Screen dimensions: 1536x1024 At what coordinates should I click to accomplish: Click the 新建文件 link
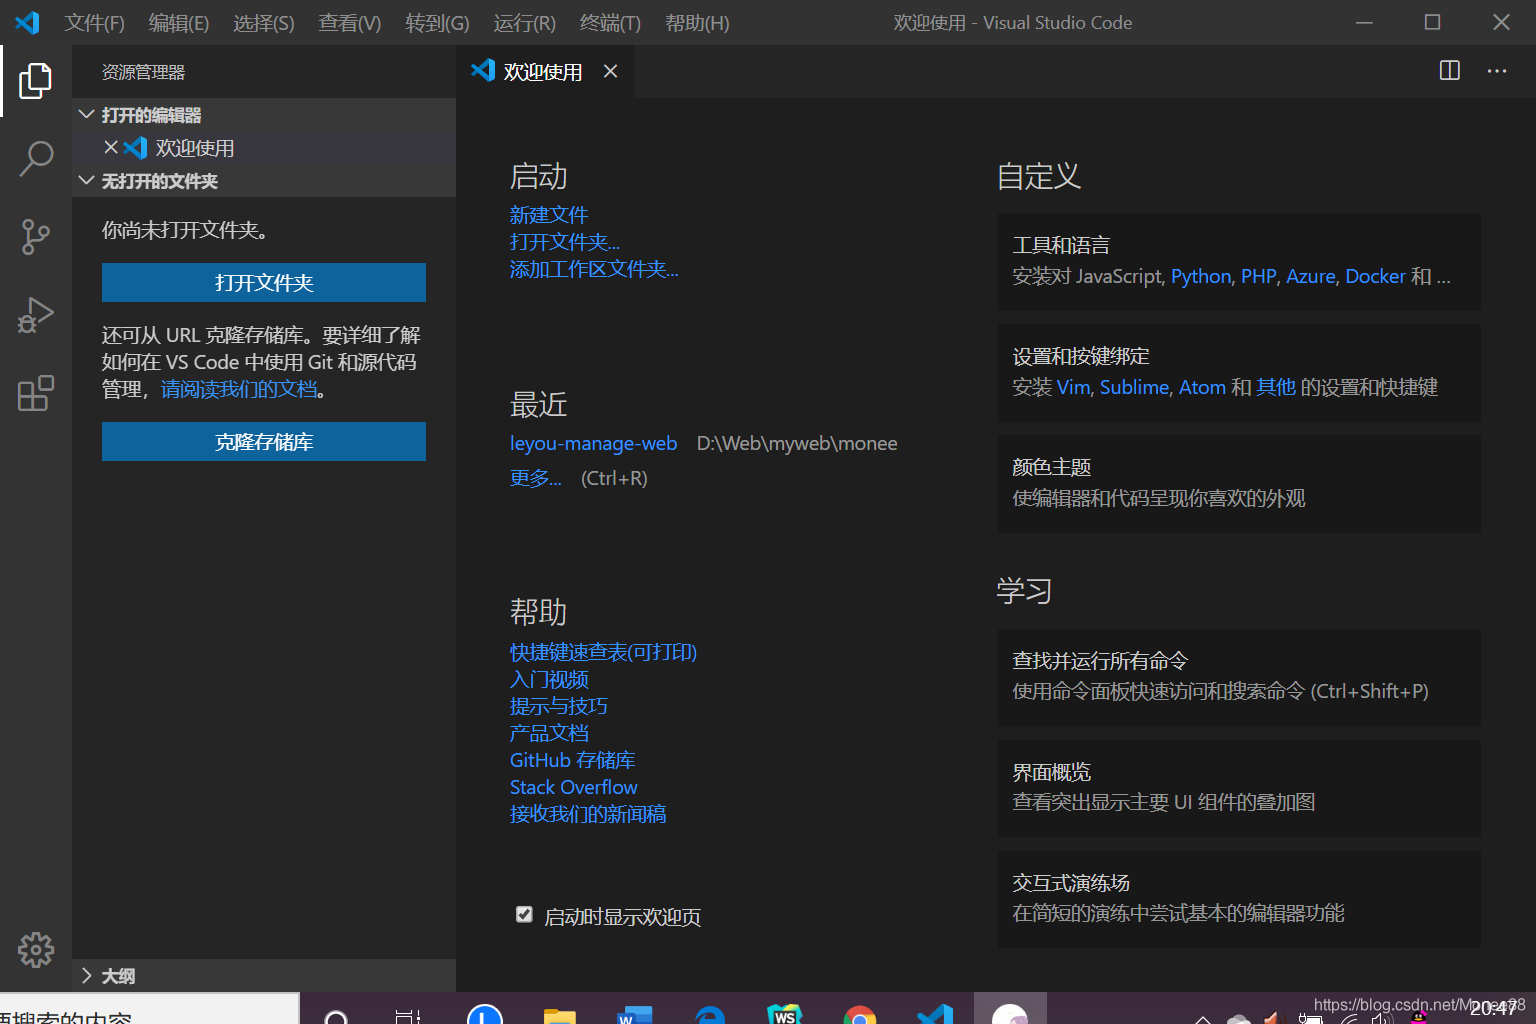pyautogui.click(x=549, y=214)
